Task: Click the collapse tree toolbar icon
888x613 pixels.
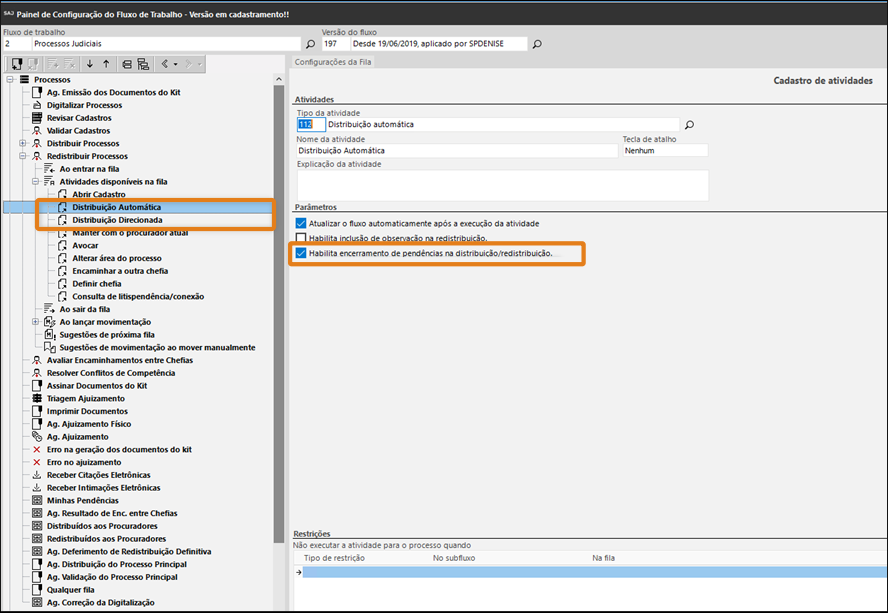Action: click(x=127, y=64)
